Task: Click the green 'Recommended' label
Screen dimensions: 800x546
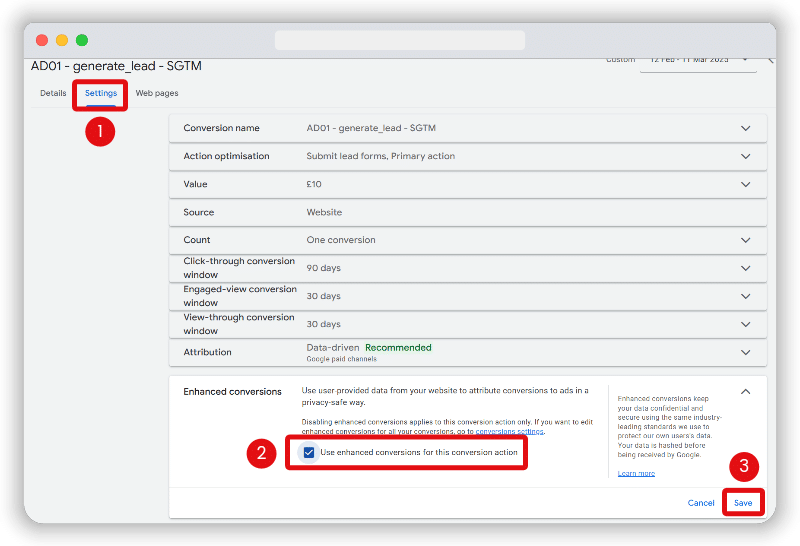Action: pyautogui.click(x=398, y=348)
